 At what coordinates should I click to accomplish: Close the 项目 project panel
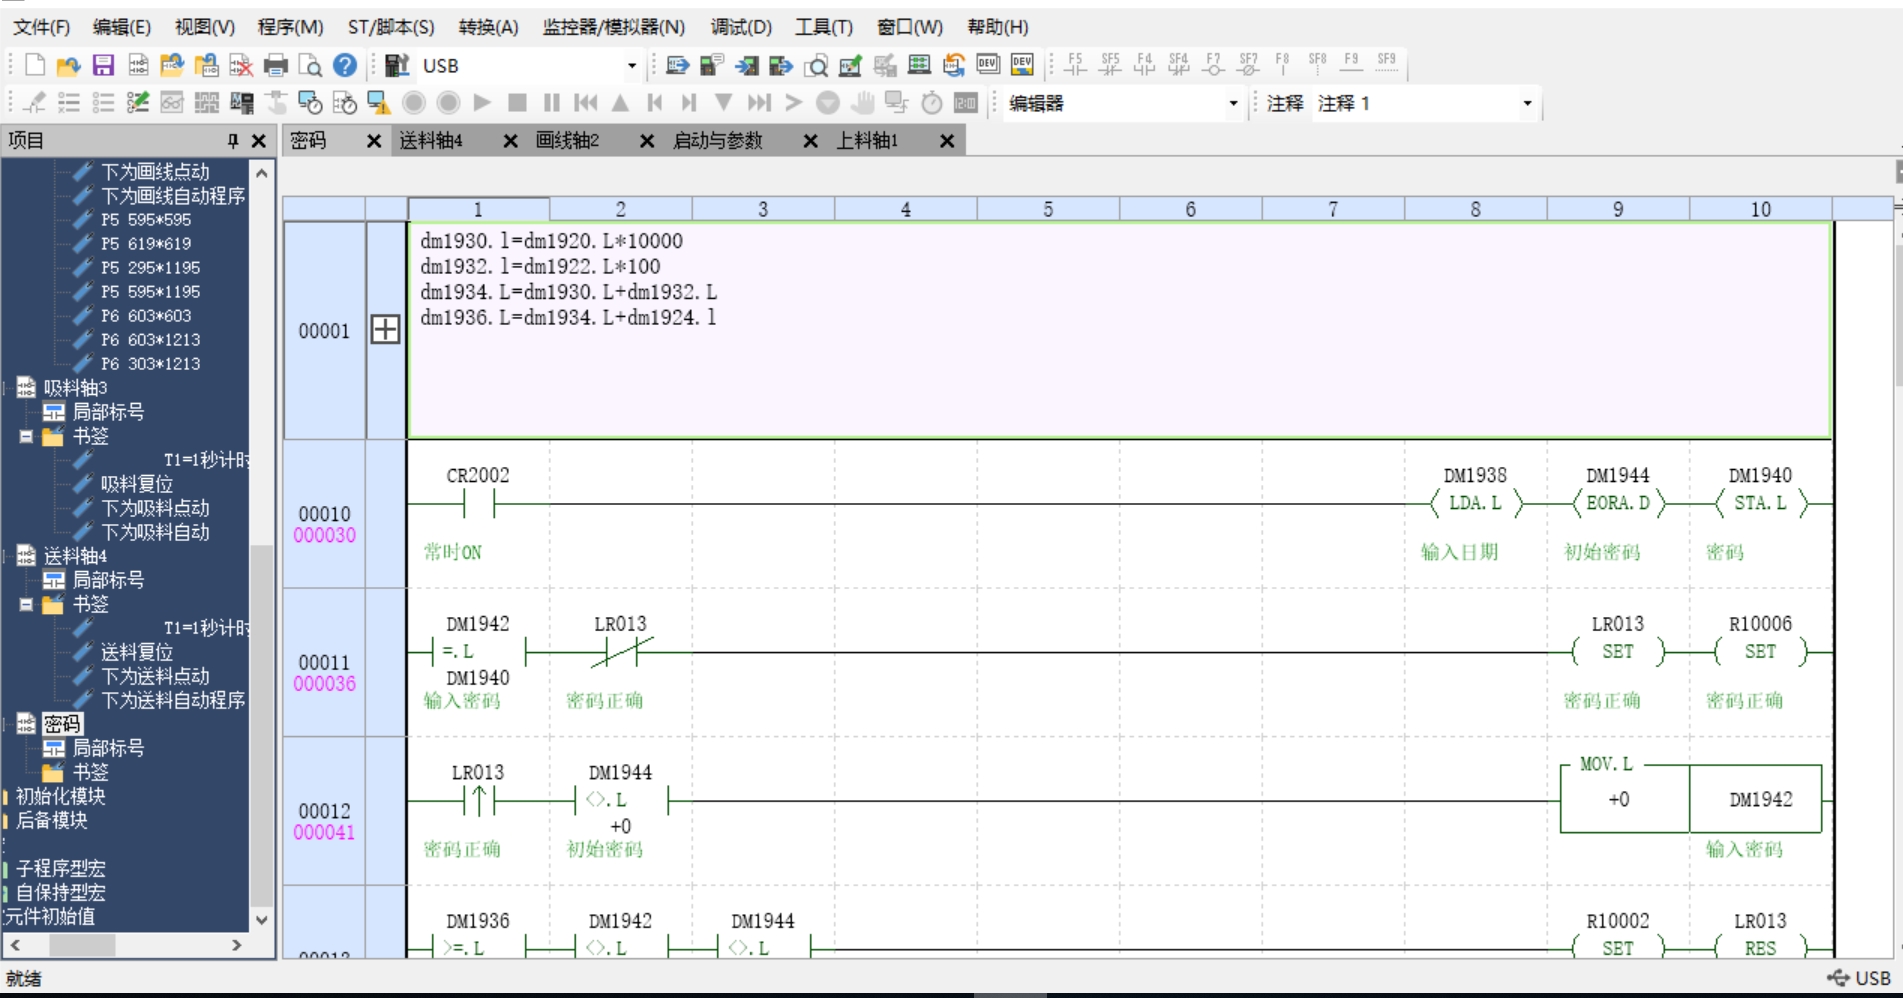pyautogui.click(x=259, y=141)
